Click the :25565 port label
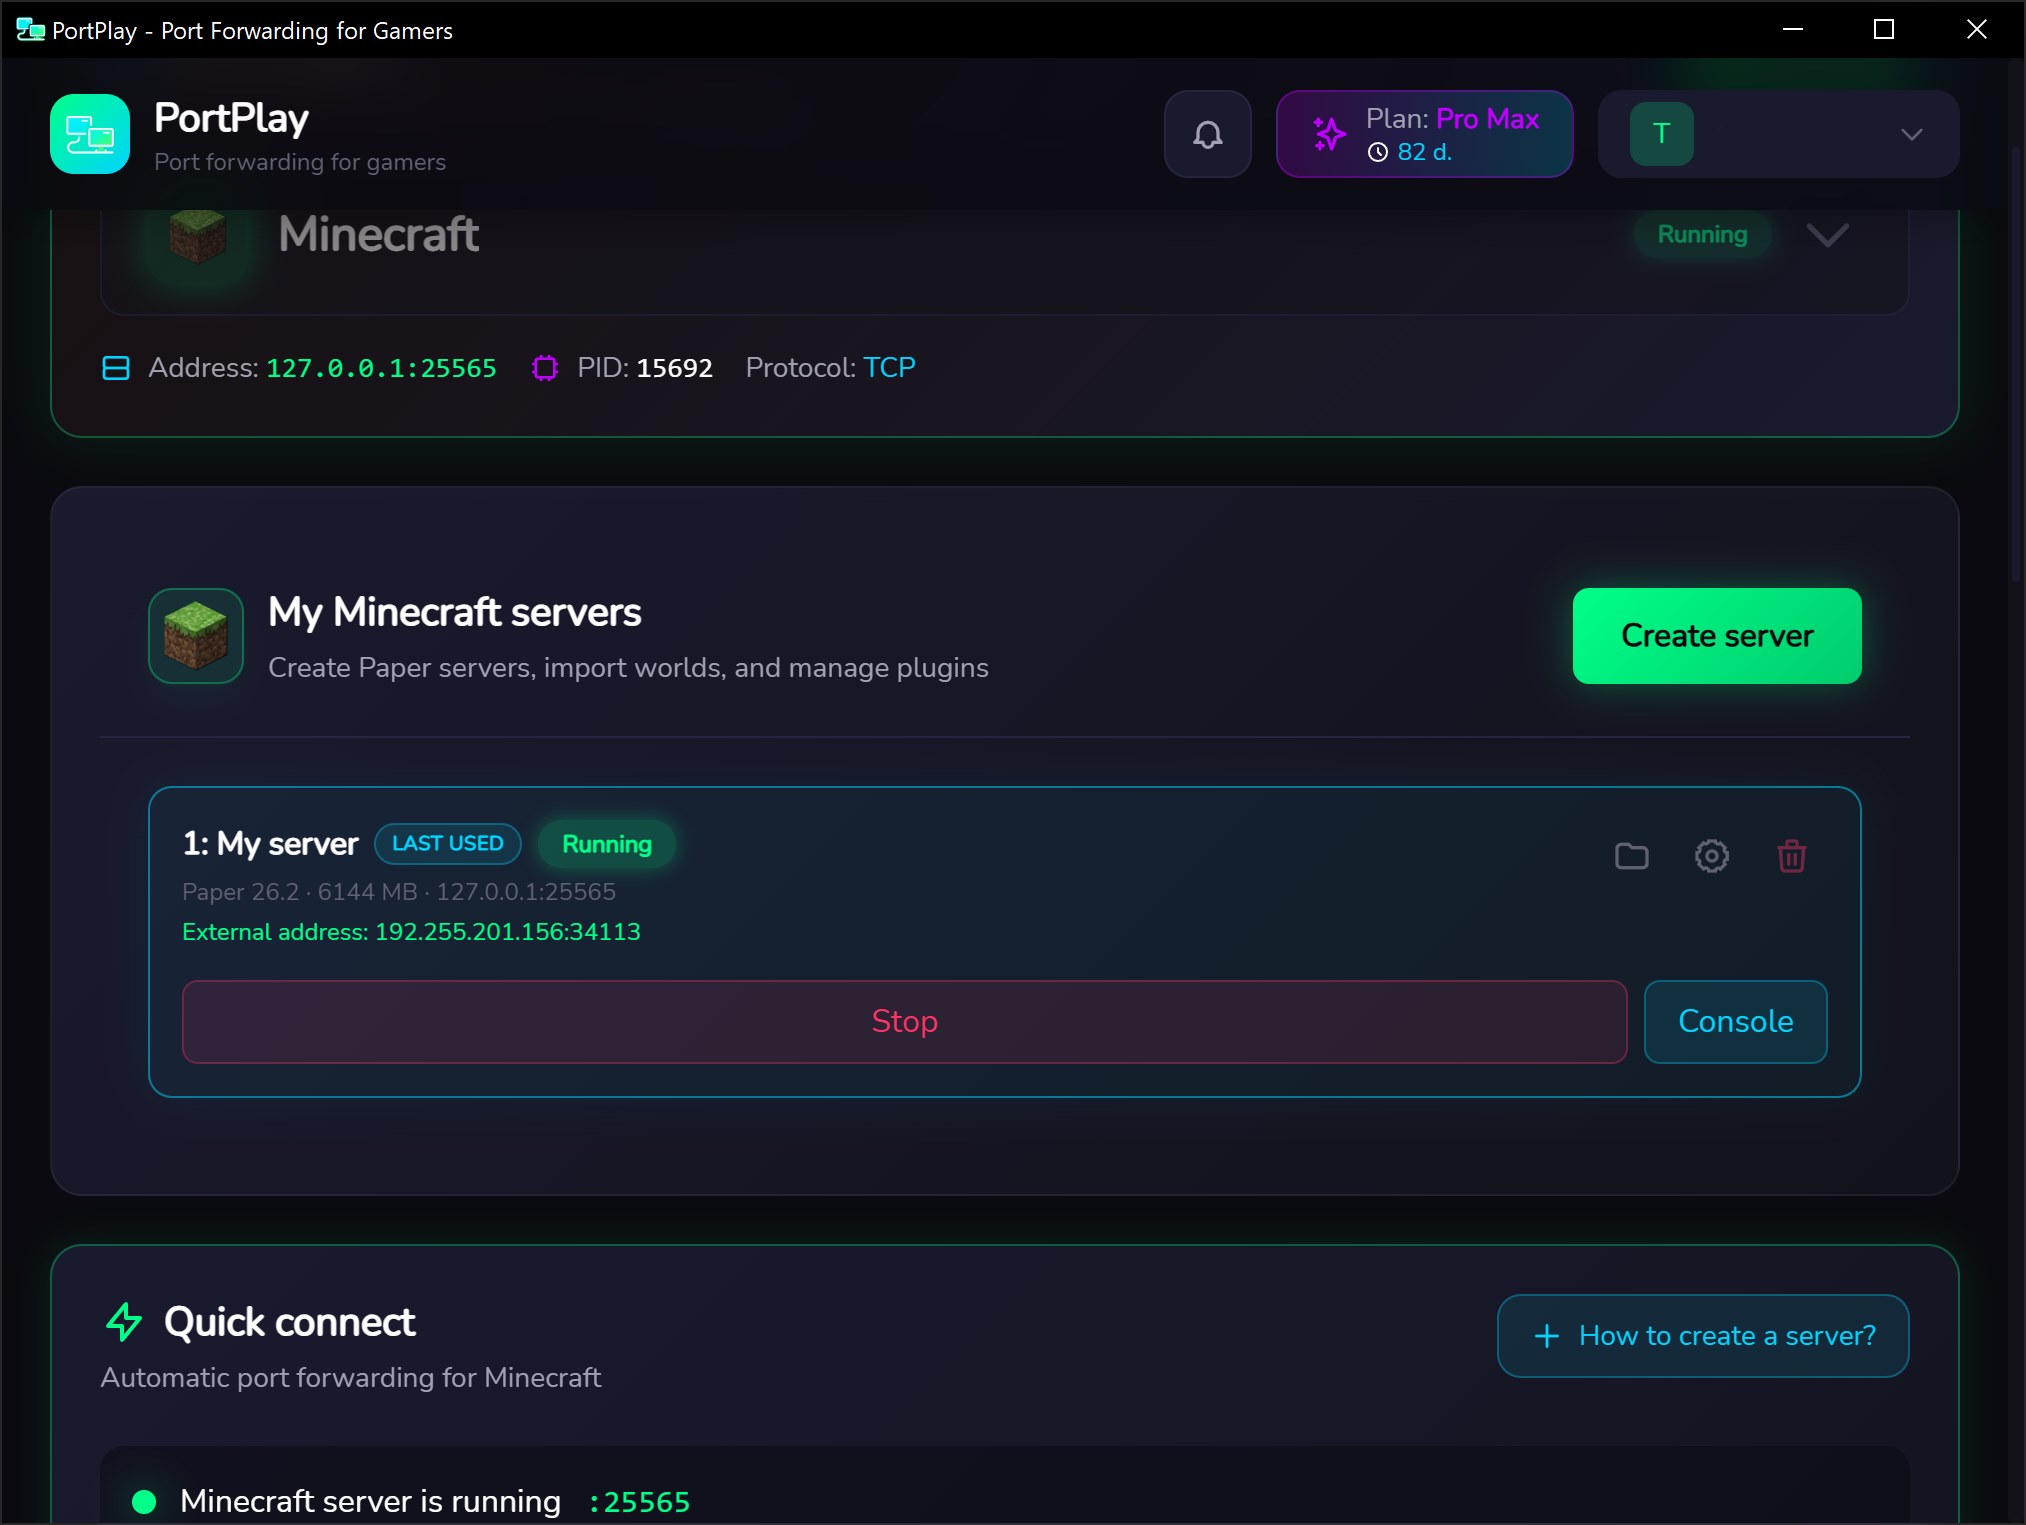The height and width of the screenshot is (1525, 2026). tap(639, 1502)
